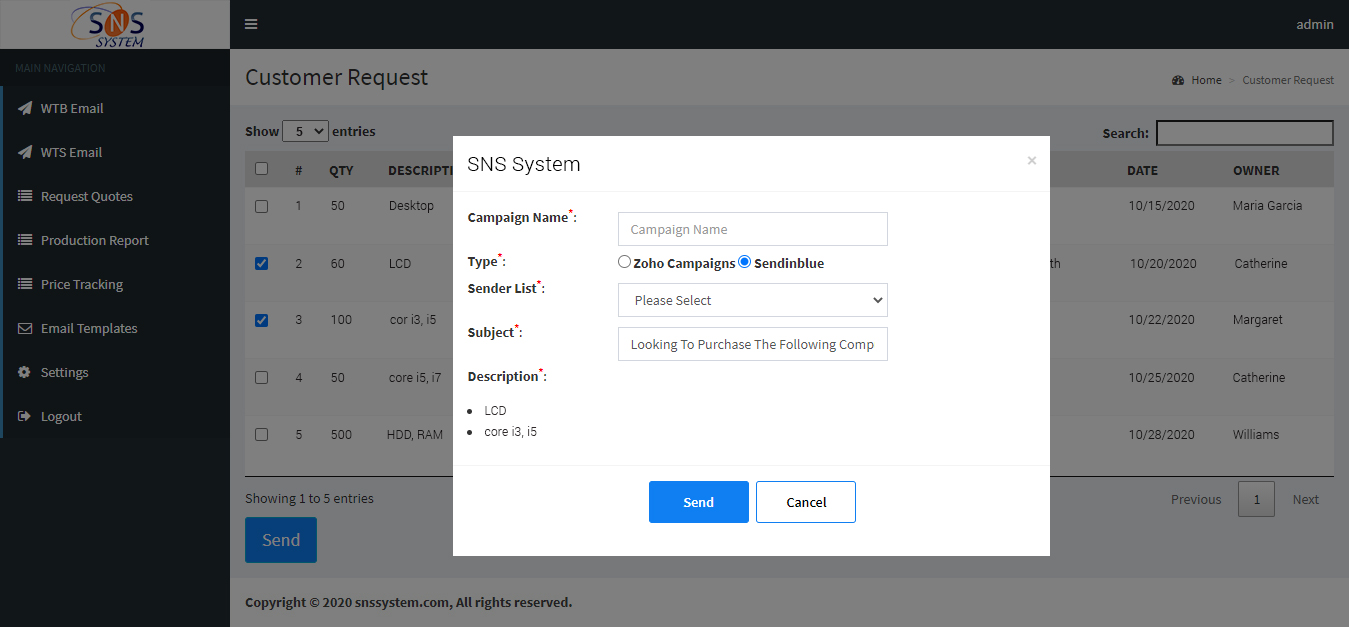Go to Price Tracking in the sidebar
Image resolution: width=1349 pixels, height=627 pixels.
tap(81, 284)
